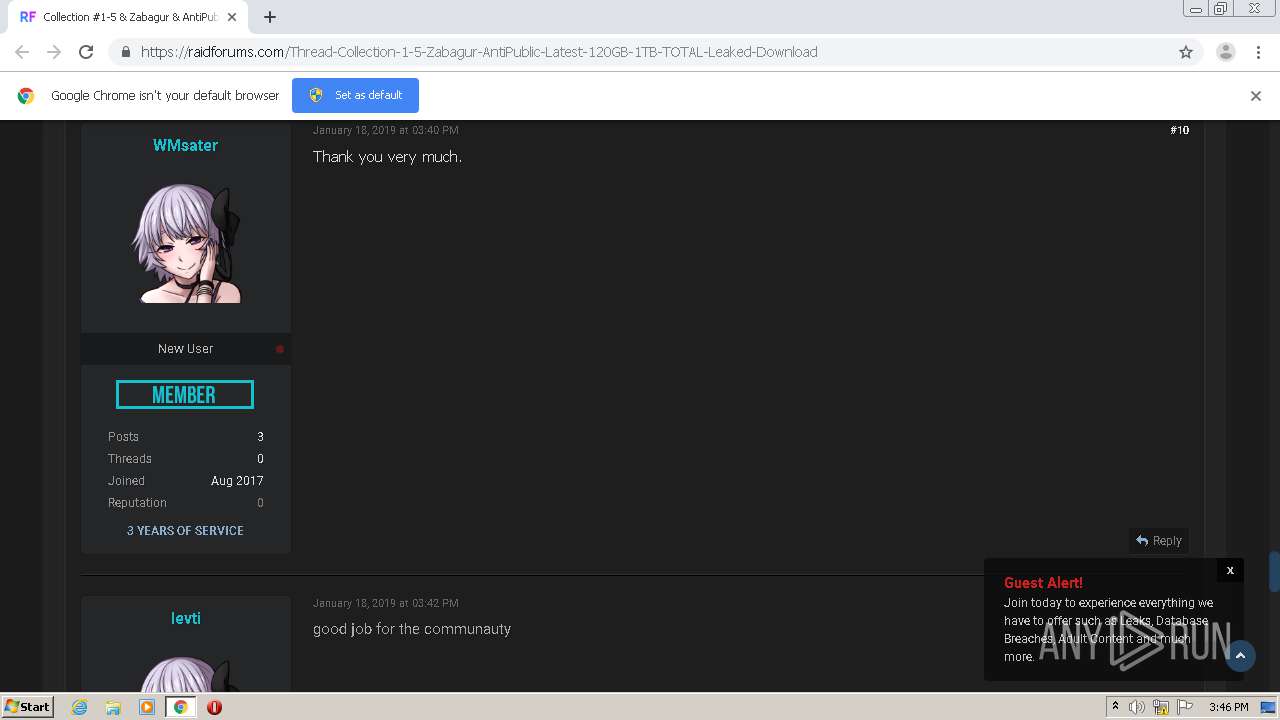Image resolution: width=1280 pixels, height=720 pixels.
Task: Launch Internet Explorer from the taskbar
Action: [x=80, y=707]
